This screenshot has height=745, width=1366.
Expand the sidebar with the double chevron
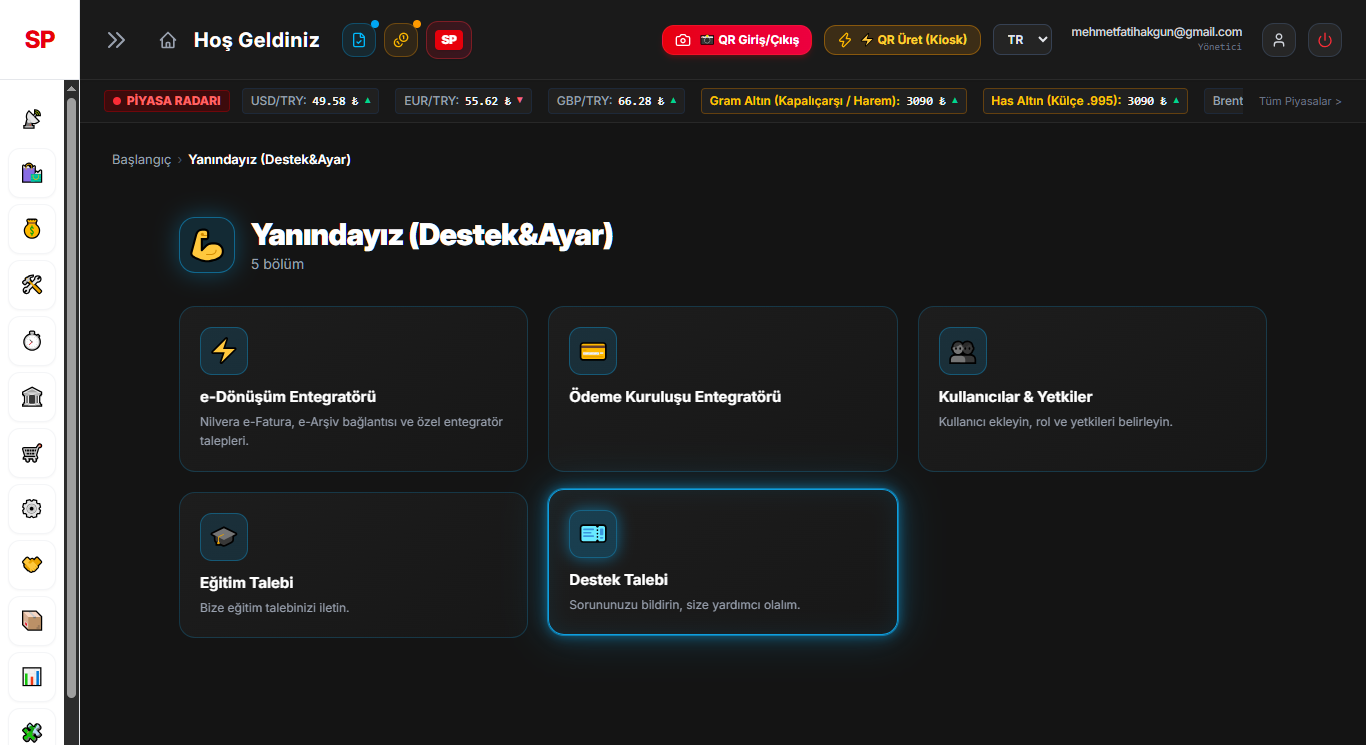coord(117,40)
